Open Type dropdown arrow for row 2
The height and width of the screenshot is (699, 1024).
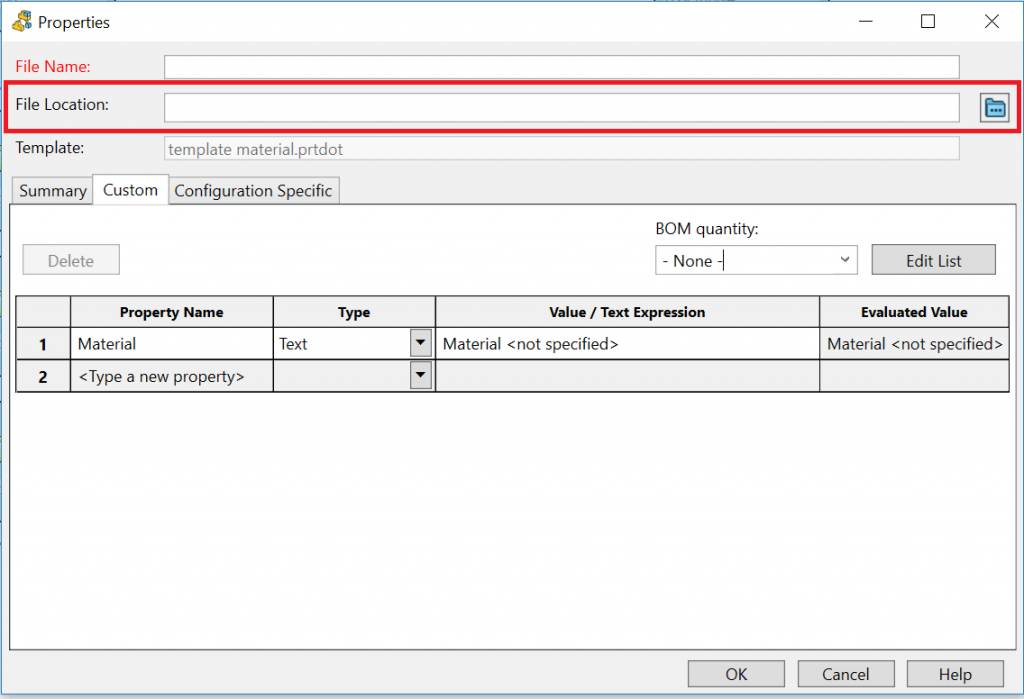tap(421, 376)
